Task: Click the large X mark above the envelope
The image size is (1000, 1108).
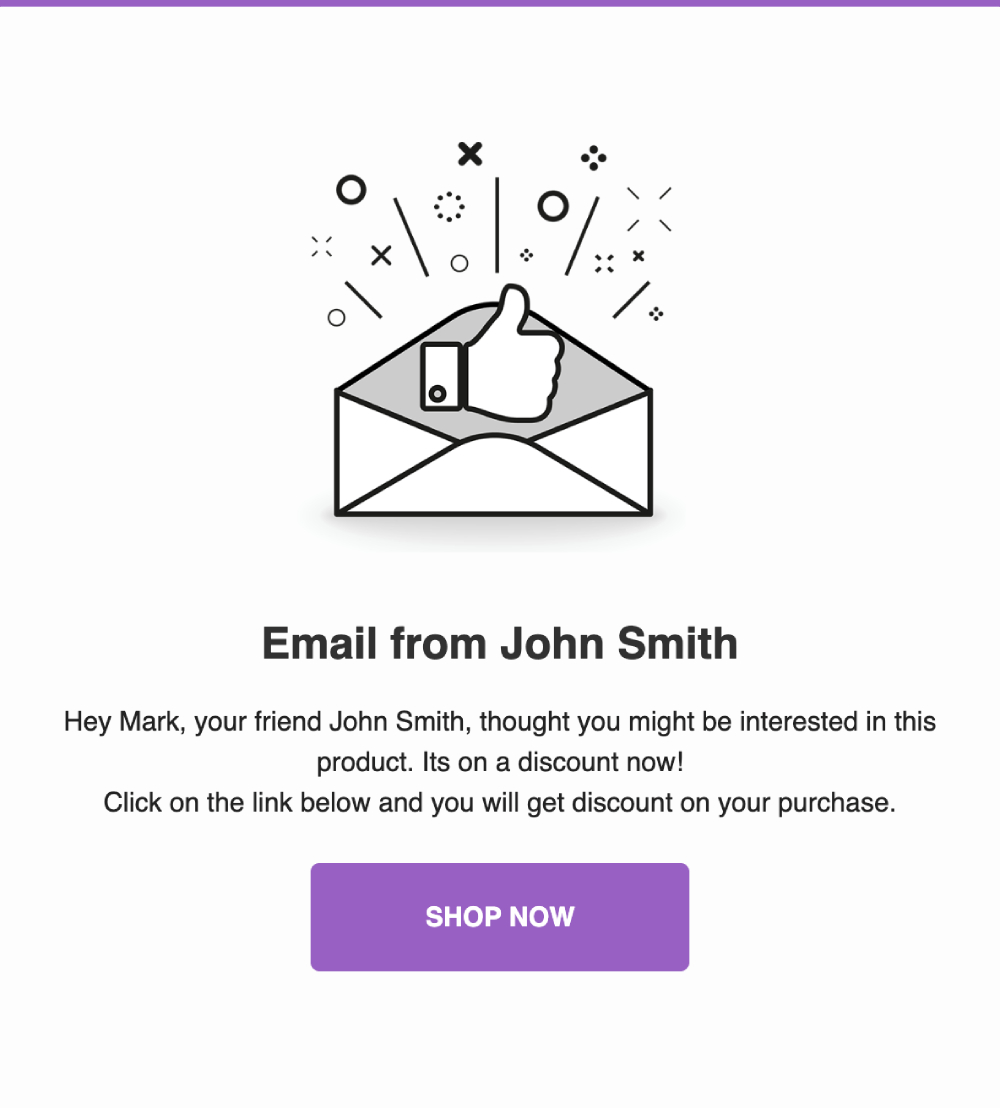Action: (x=468, y=155)
